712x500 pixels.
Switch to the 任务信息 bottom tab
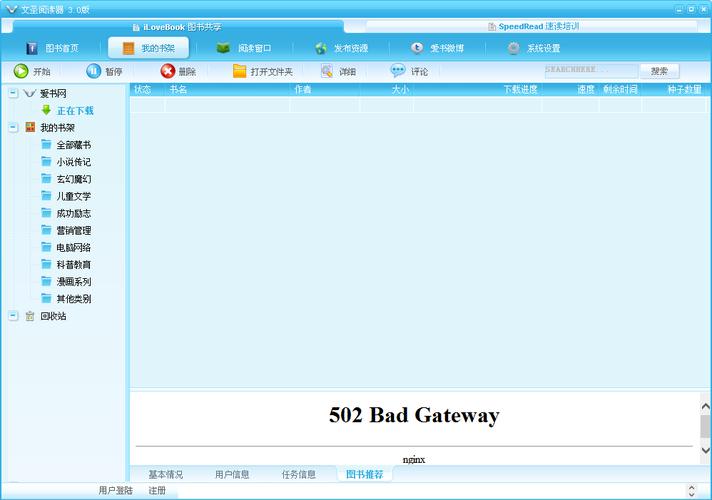[298, 475]
